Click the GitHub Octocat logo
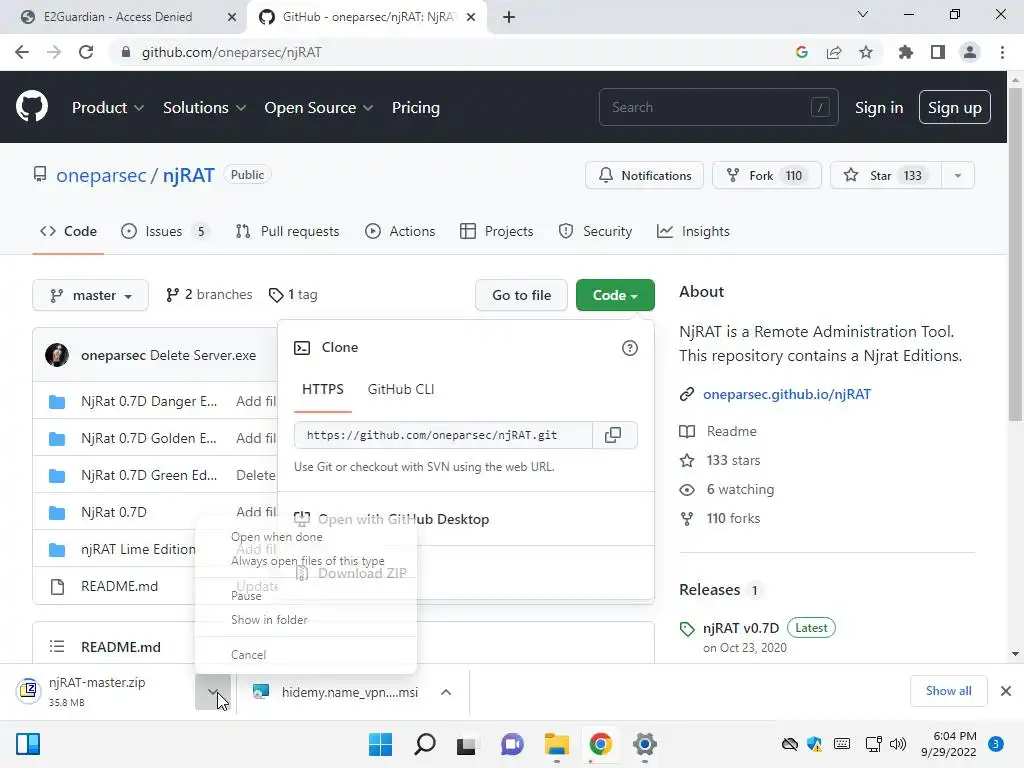This screenshot has height=768, width=1024. pos(31,106)
